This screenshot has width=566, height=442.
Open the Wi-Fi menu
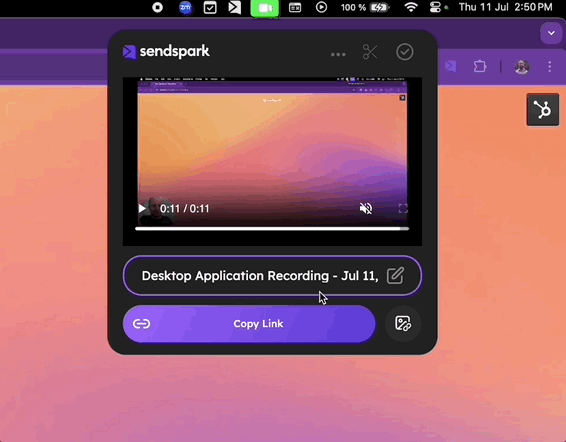point(411,7)
